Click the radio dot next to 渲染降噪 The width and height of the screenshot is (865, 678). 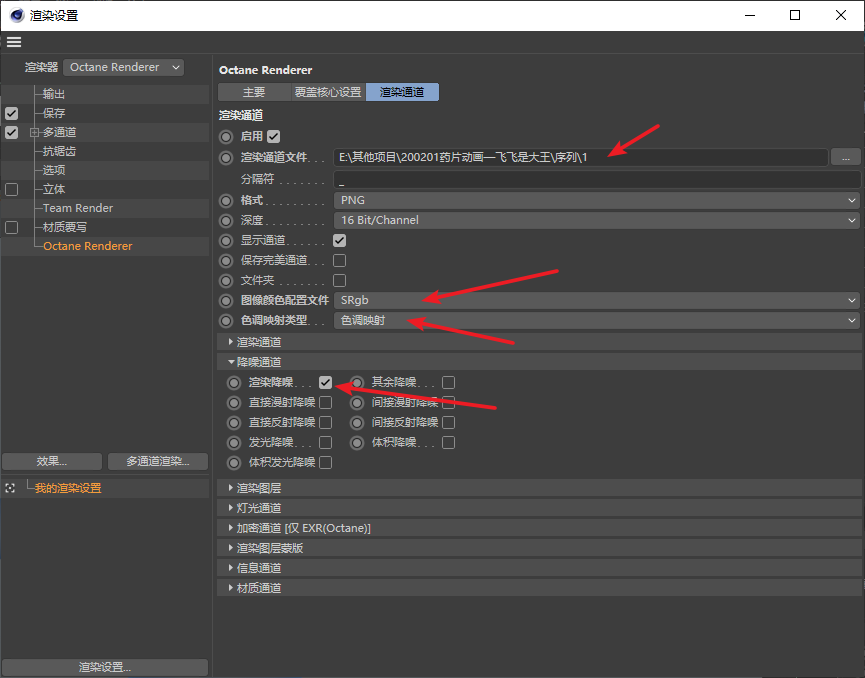click(234, 382)
